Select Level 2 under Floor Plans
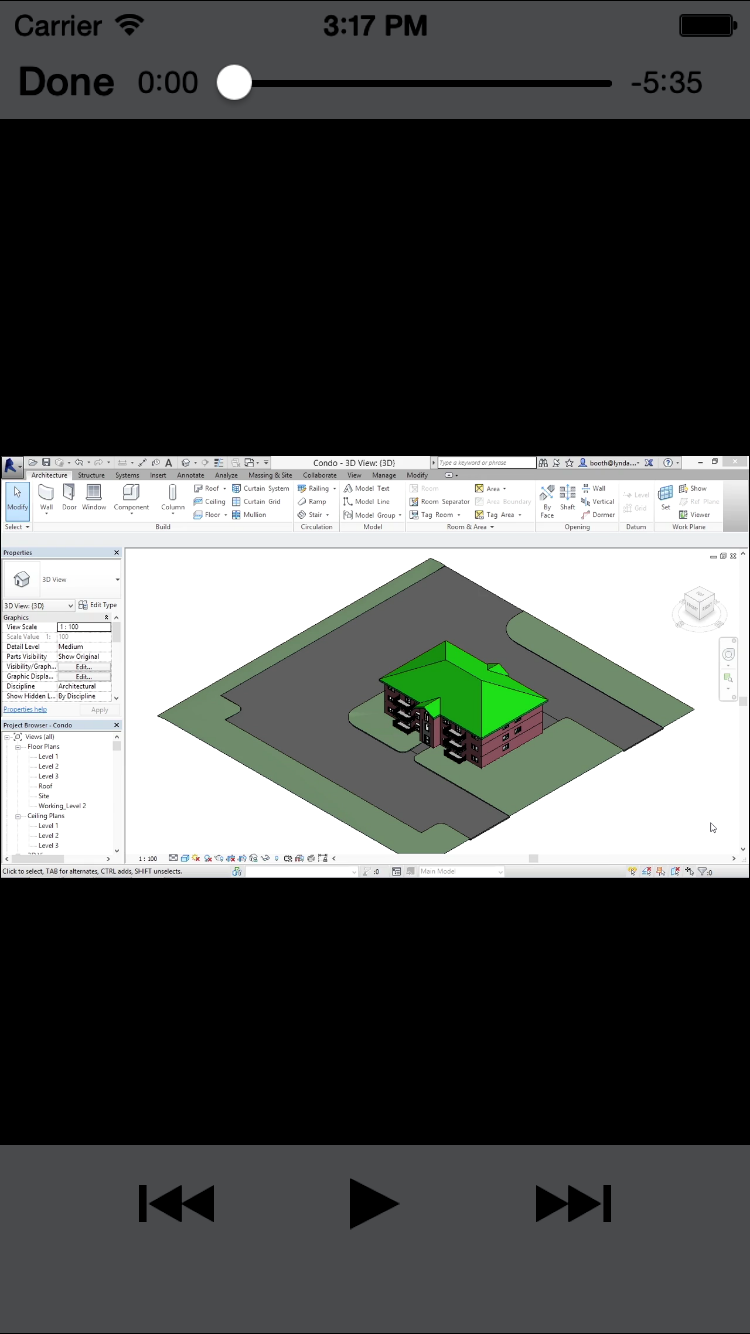The image size is (750, 1334). point(48,767)
